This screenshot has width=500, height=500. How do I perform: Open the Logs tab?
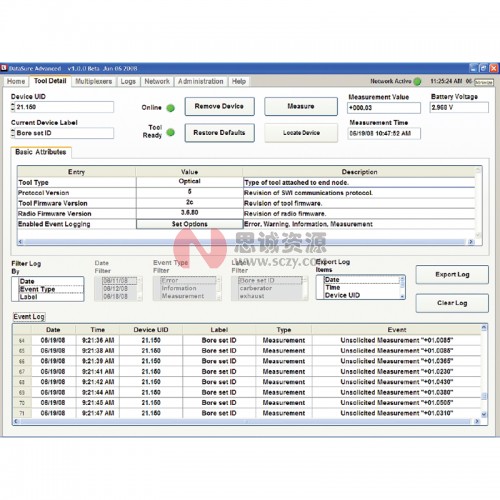pyautogui.click(x=128, y=81)
